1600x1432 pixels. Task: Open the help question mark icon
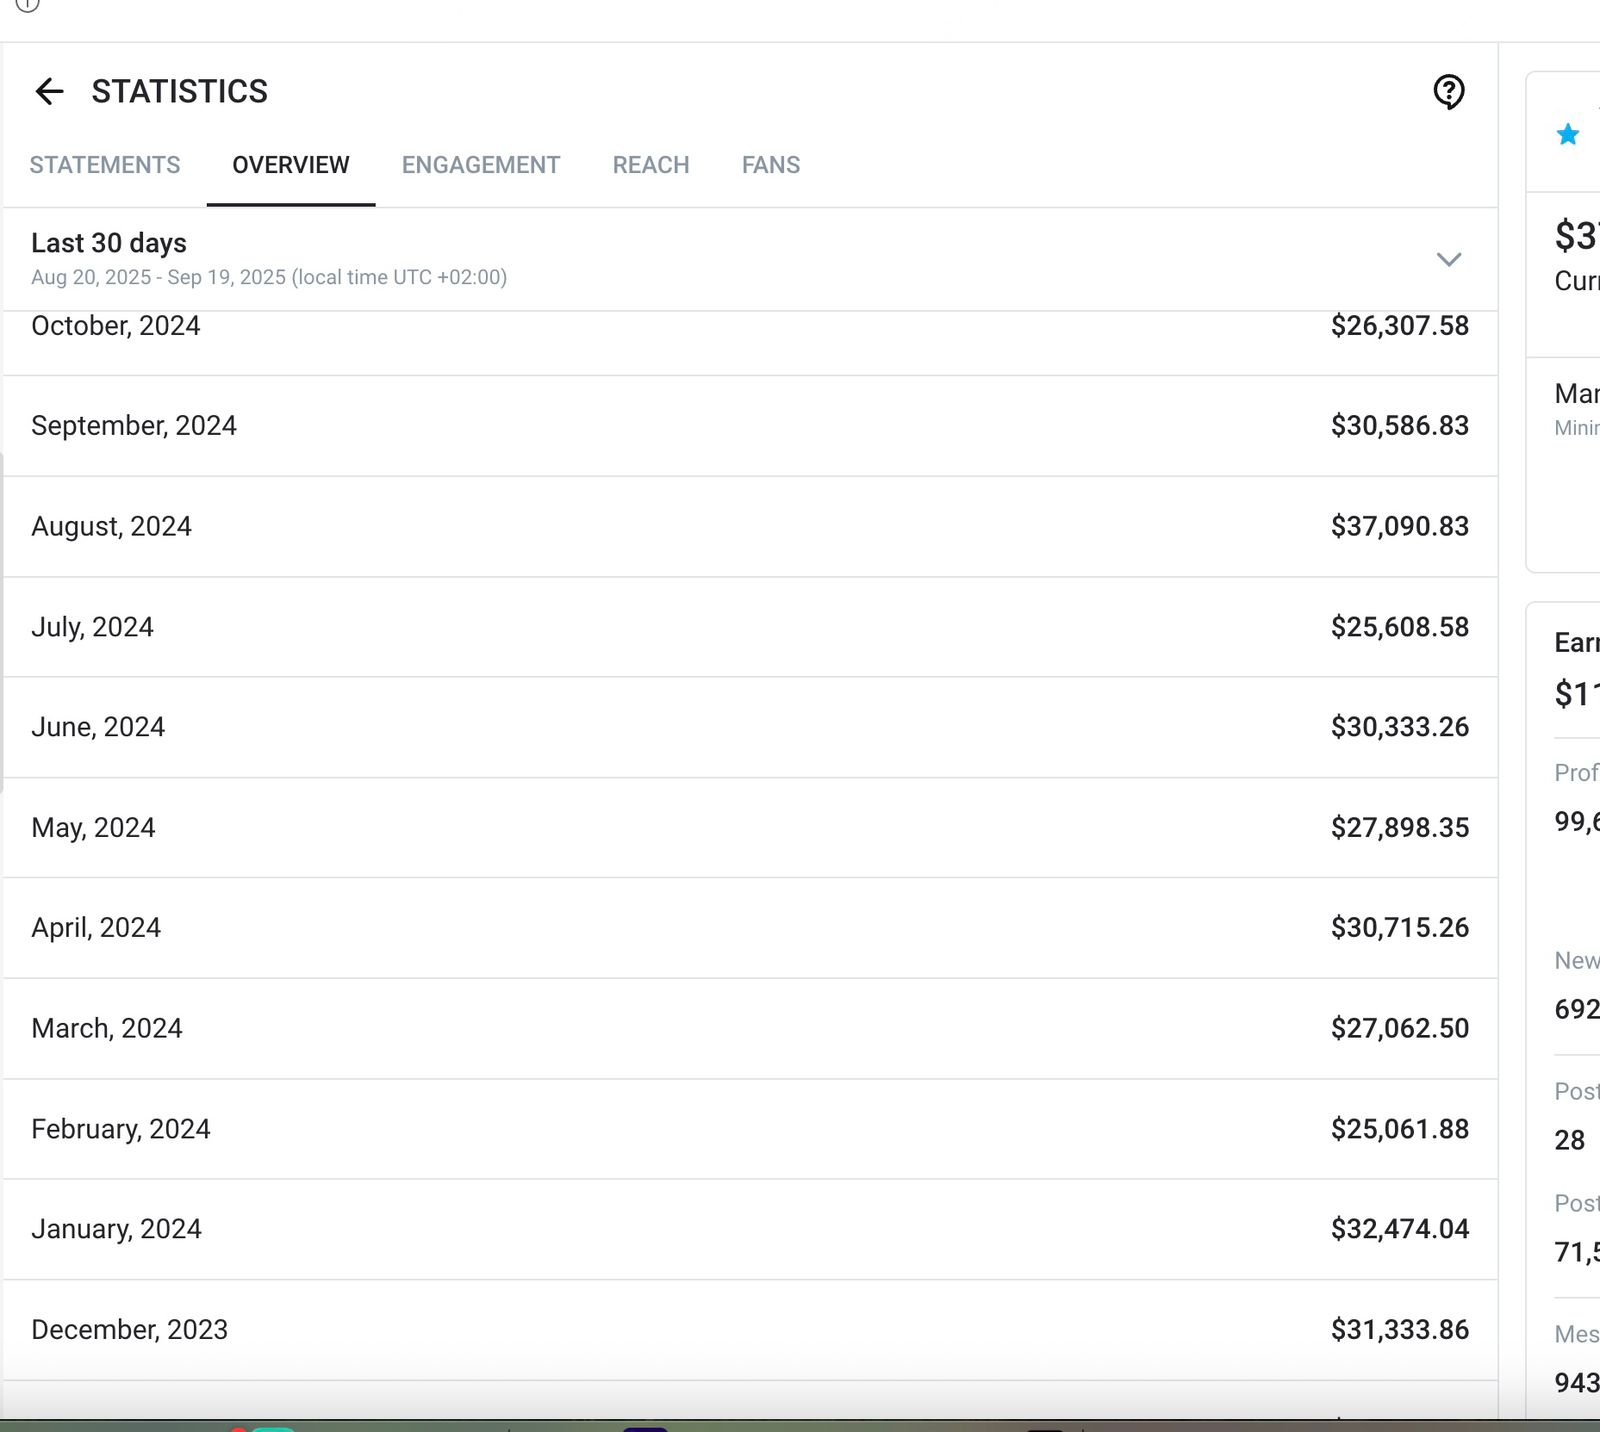click(x=1448, y=92)
